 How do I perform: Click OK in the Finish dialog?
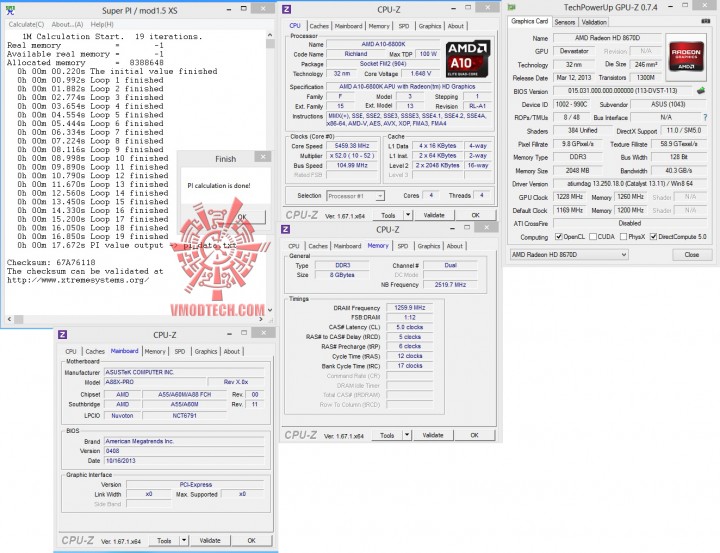pos(242,217)
